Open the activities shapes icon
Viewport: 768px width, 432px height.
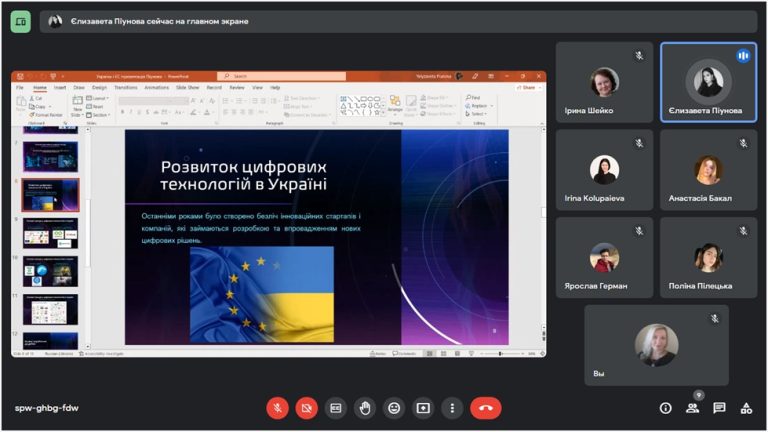tap(746, 408)
